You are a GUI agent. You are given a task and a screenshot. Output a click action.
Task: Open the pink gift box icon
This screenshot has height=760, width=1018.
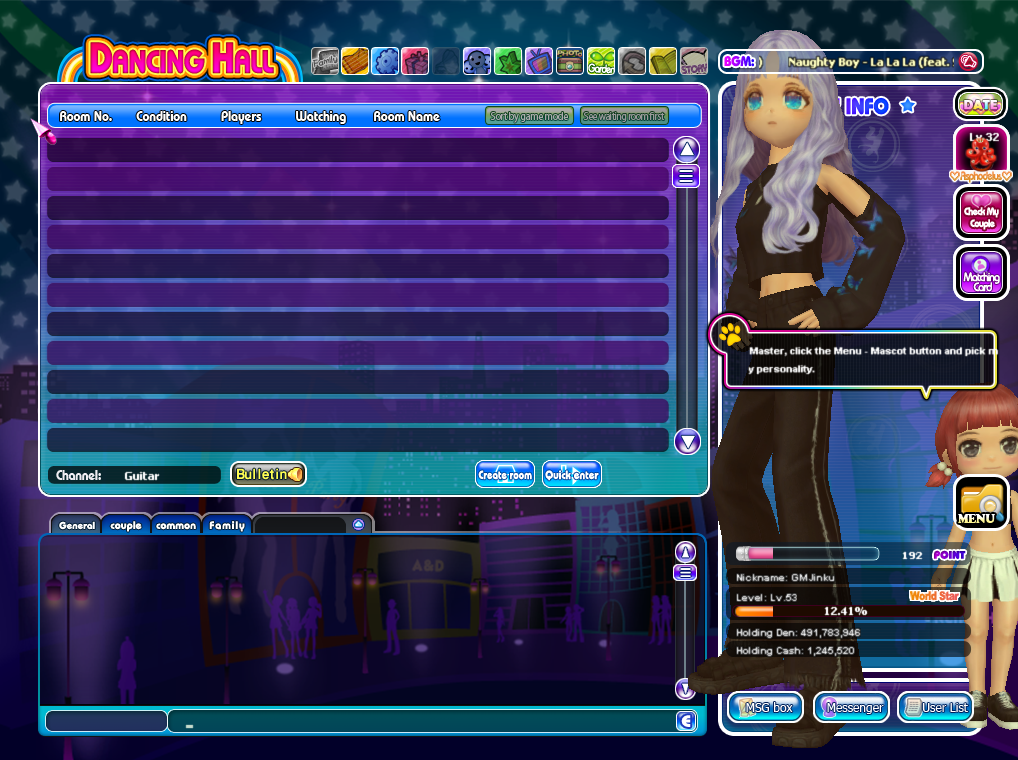pos(415,62)
